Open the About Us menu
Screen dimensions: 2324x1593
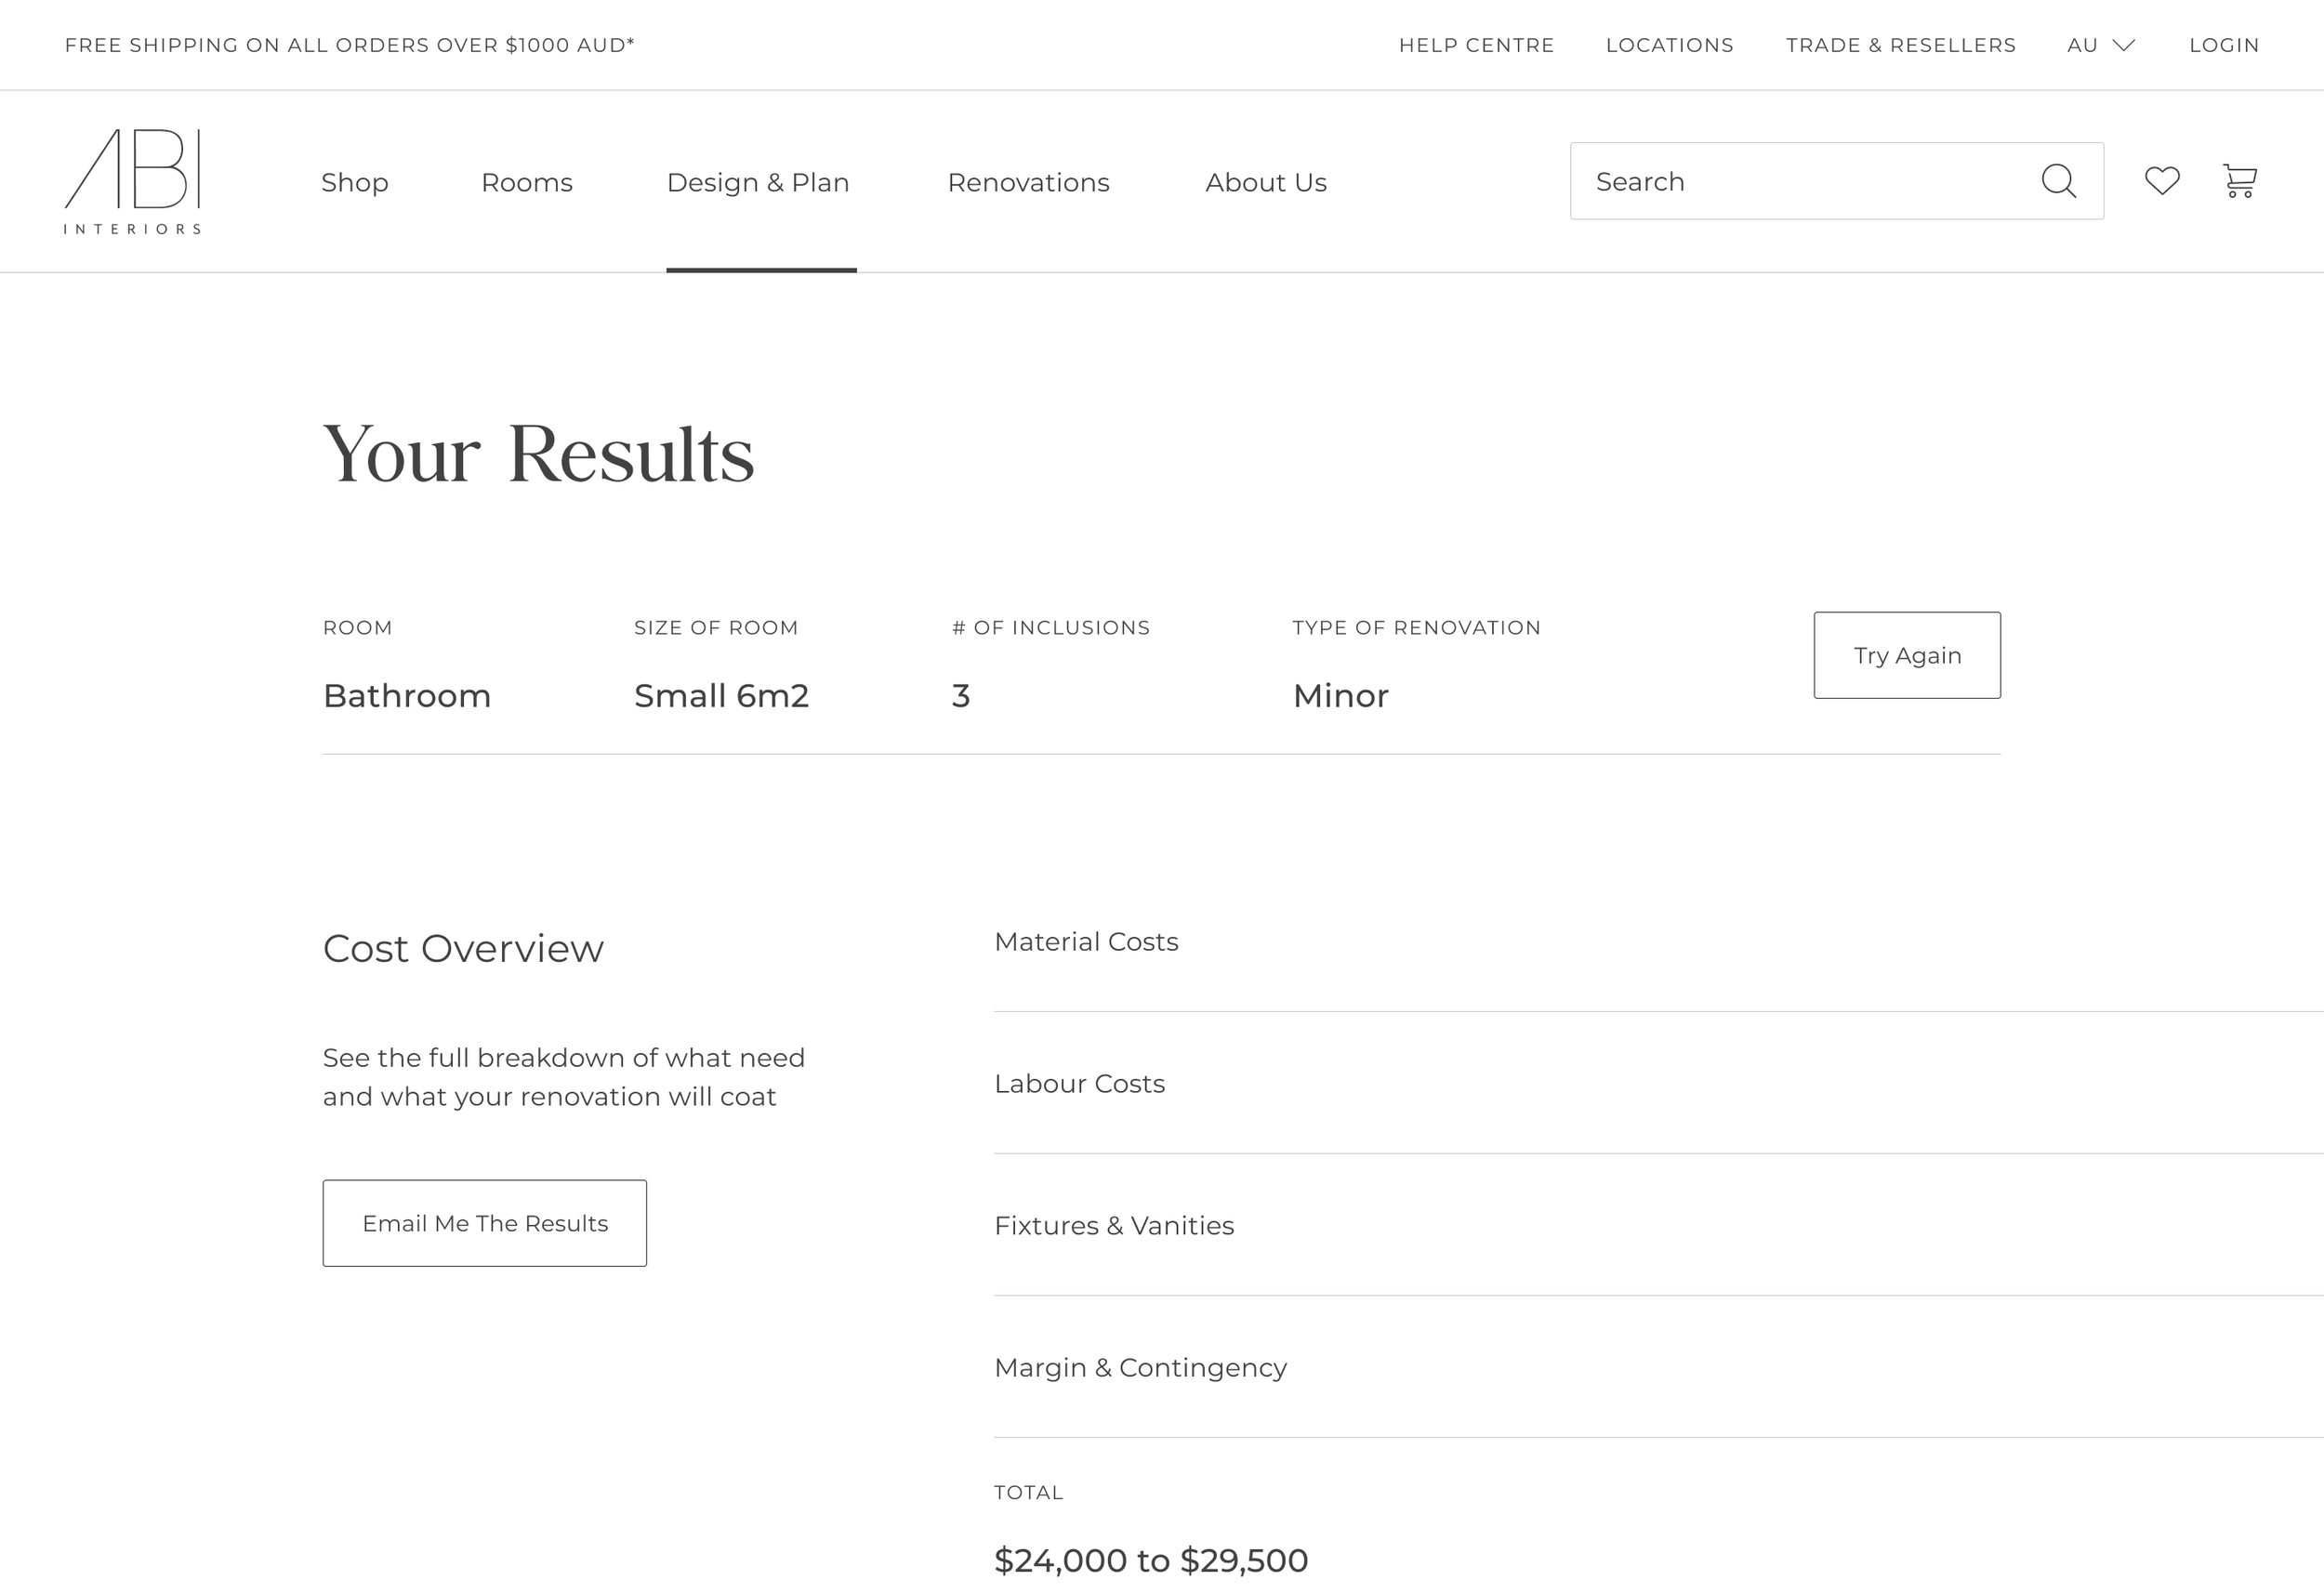coord(1265,182)
